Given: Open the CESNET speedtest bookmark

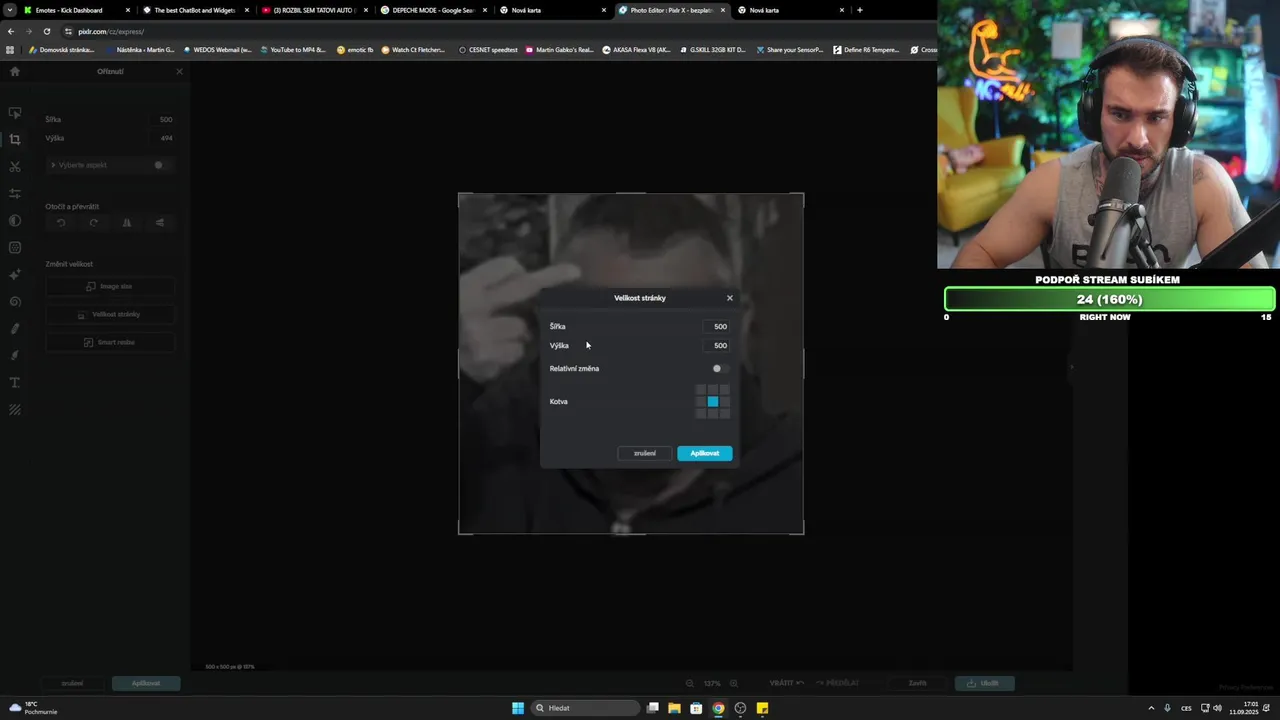Looking at the screenshot, I should [x=488, y=49].
